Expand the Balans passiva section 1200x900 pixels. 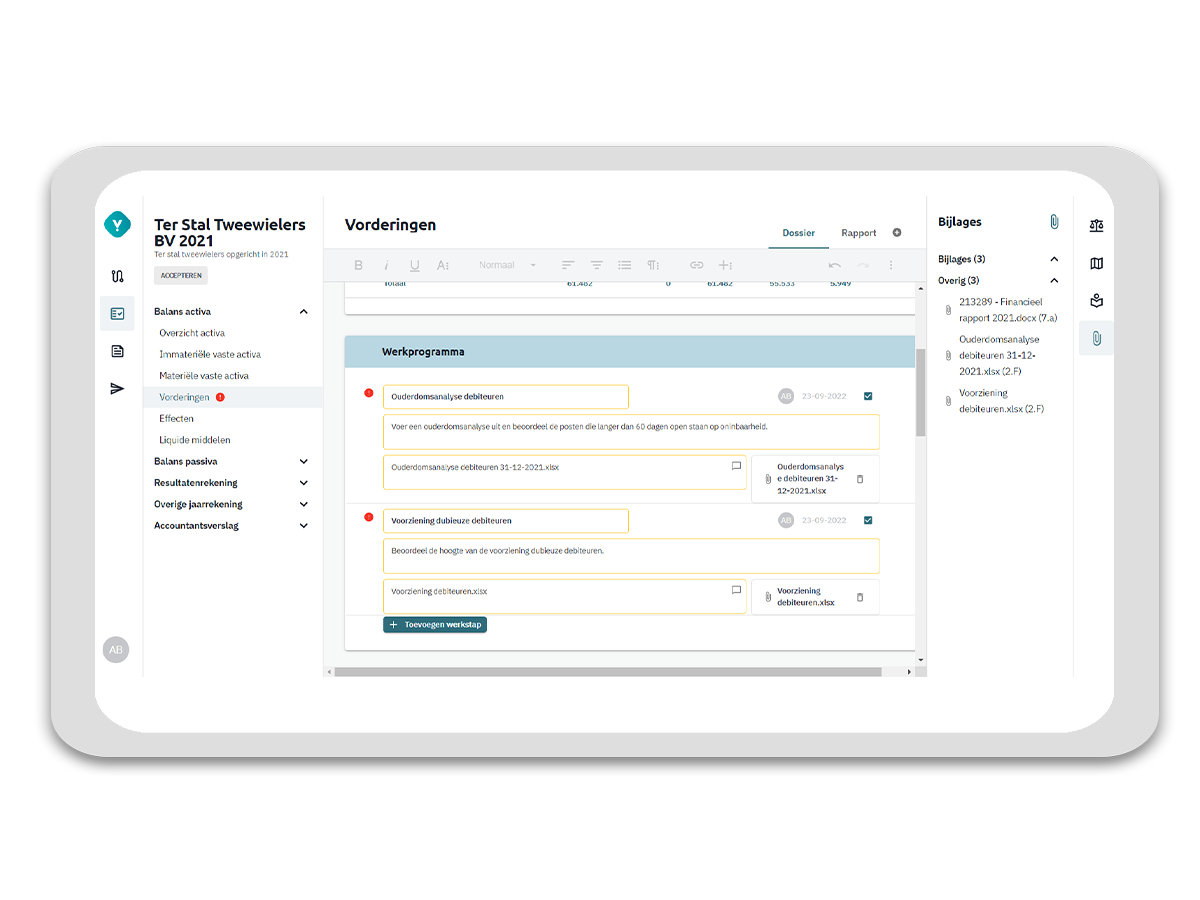coord(304,462)
